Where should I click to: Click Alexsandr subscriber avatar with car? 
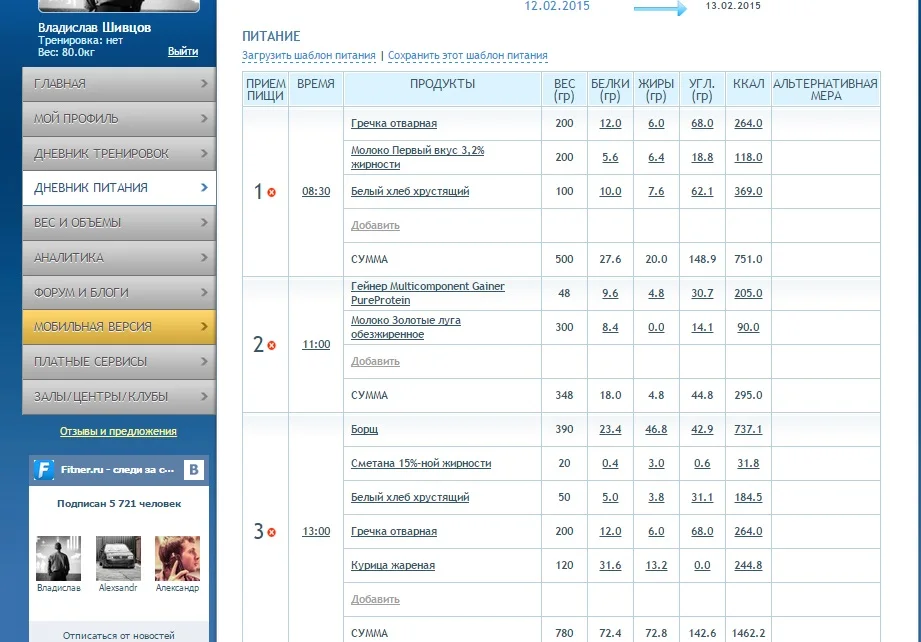(x=118, y=558)
